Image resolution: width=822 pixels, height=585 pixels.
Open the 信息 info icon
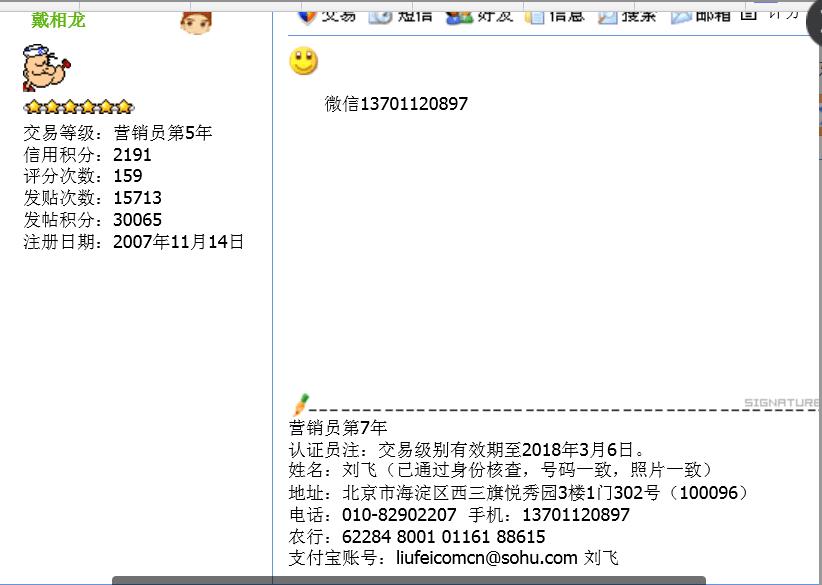point(535,15)
